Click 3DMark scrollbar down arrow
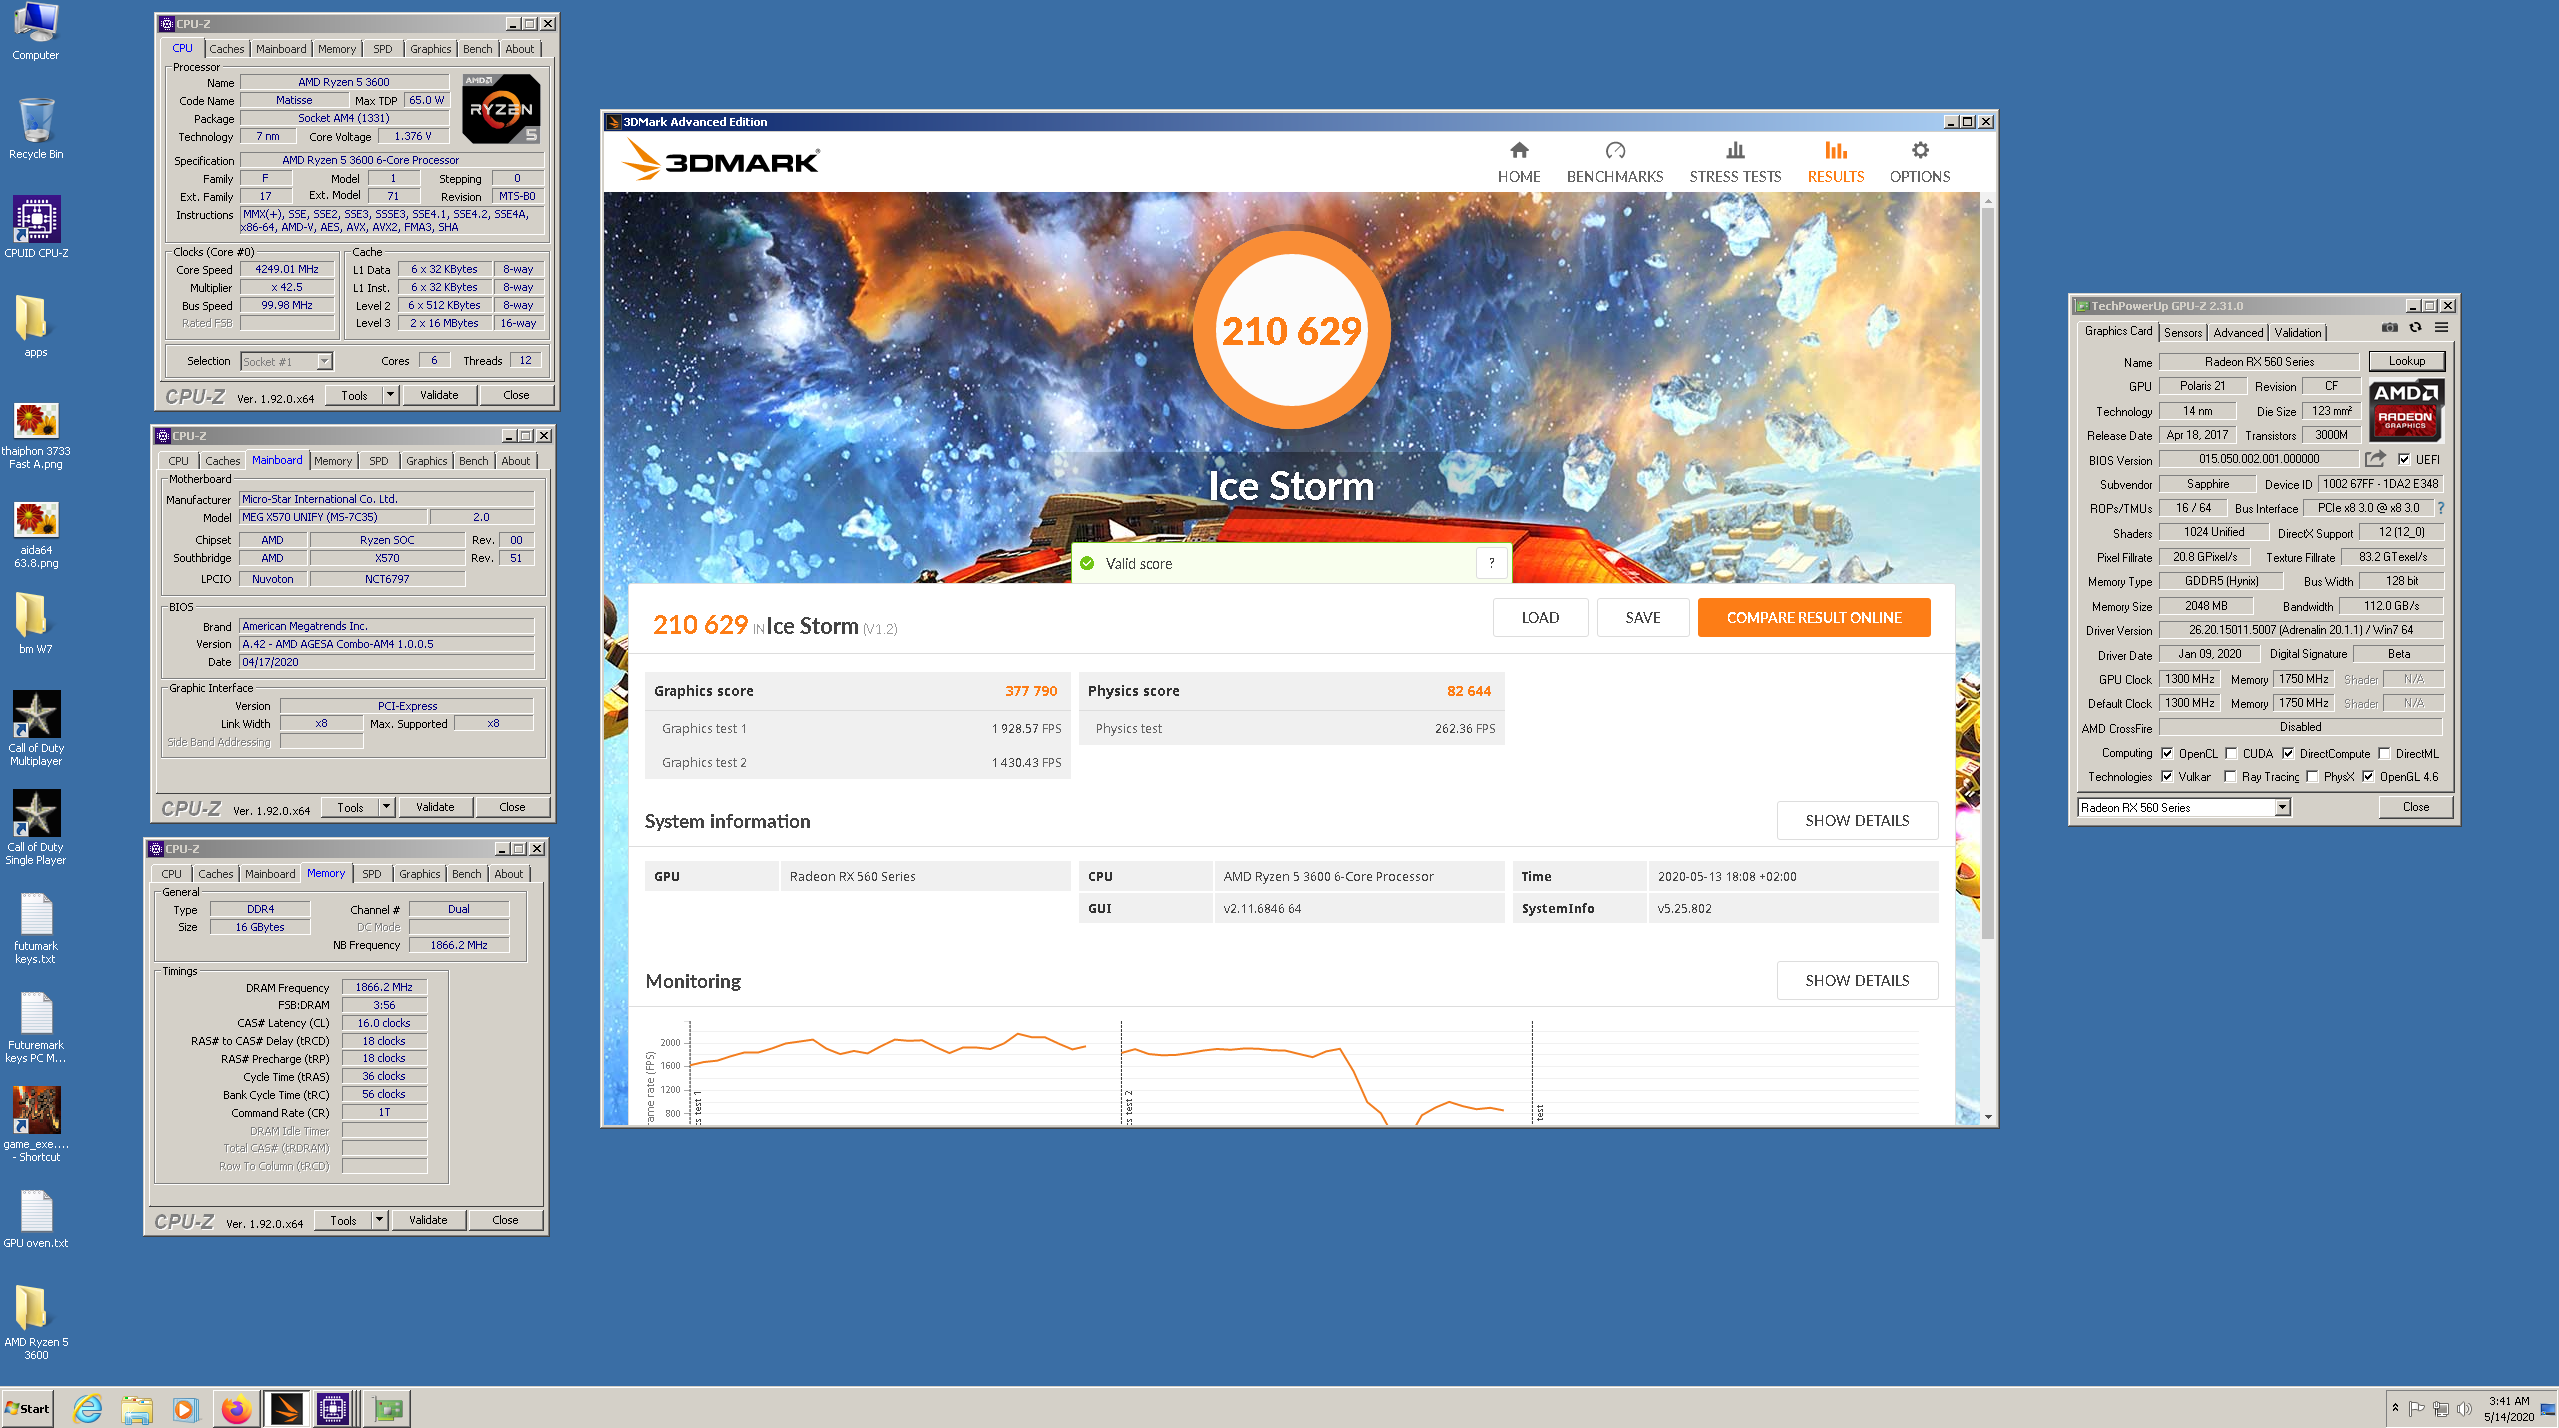 tap(1987, 1117)
